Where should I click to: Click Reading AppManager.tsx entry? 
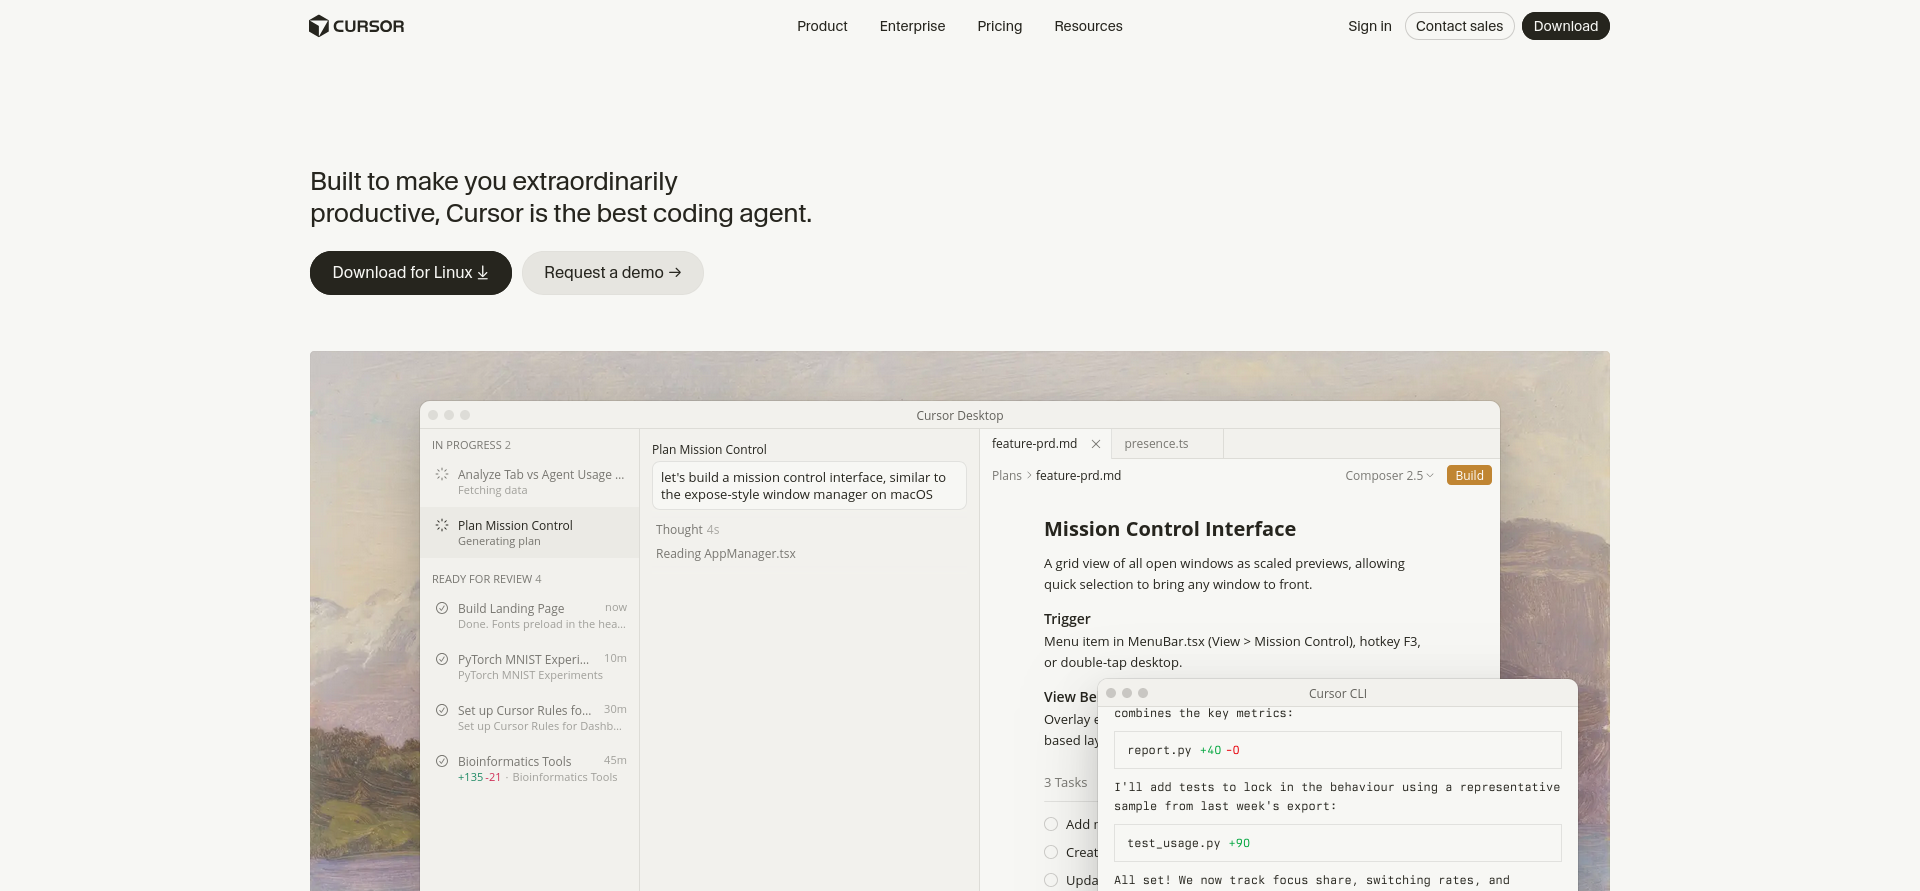(726, 554)
